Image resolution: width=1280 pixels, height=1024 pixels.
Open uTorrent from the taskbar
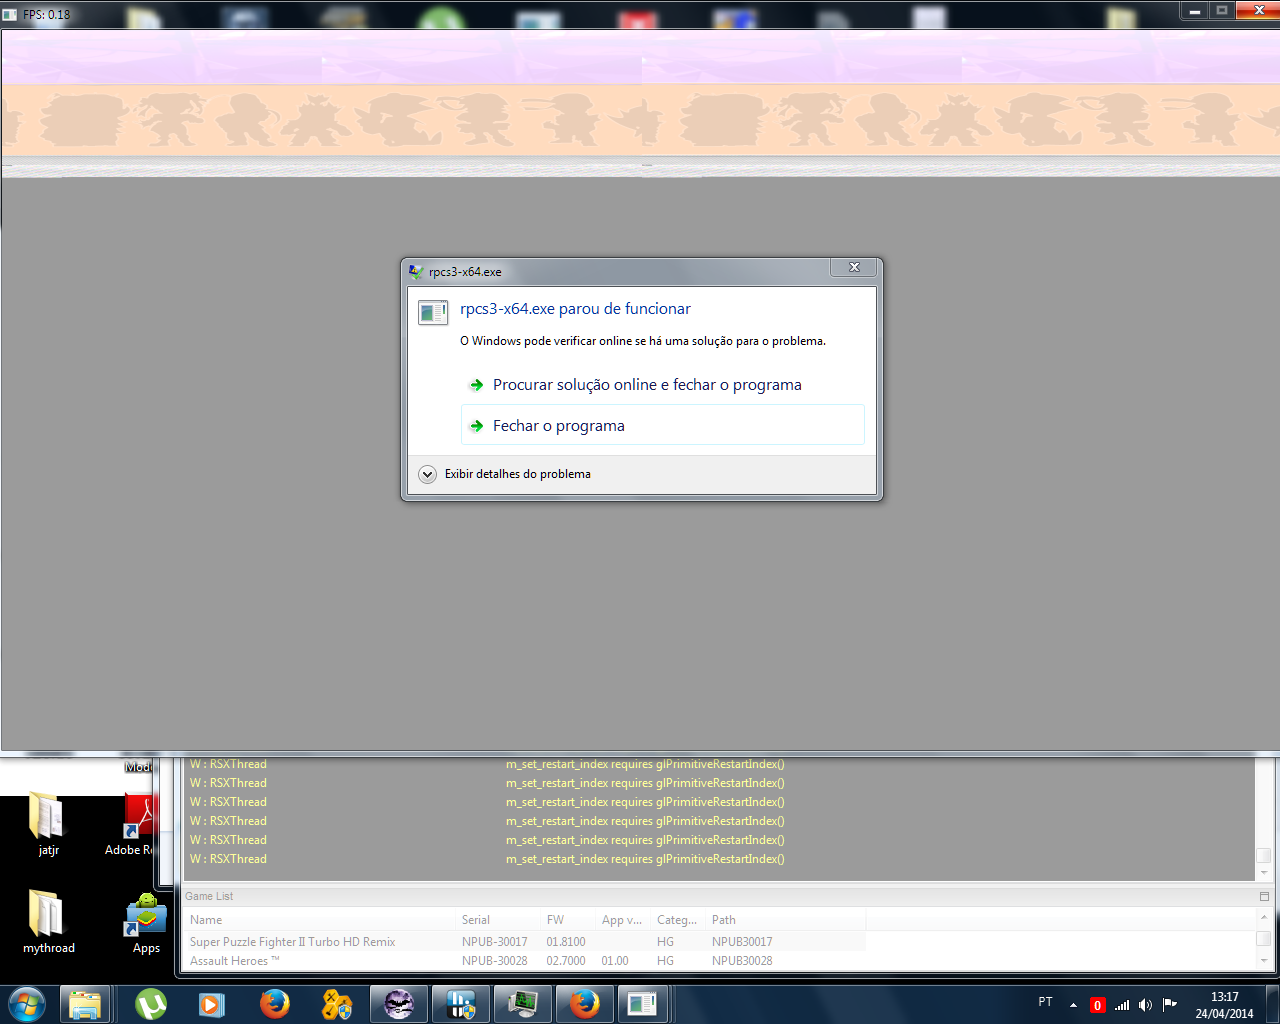[151, 1004]
